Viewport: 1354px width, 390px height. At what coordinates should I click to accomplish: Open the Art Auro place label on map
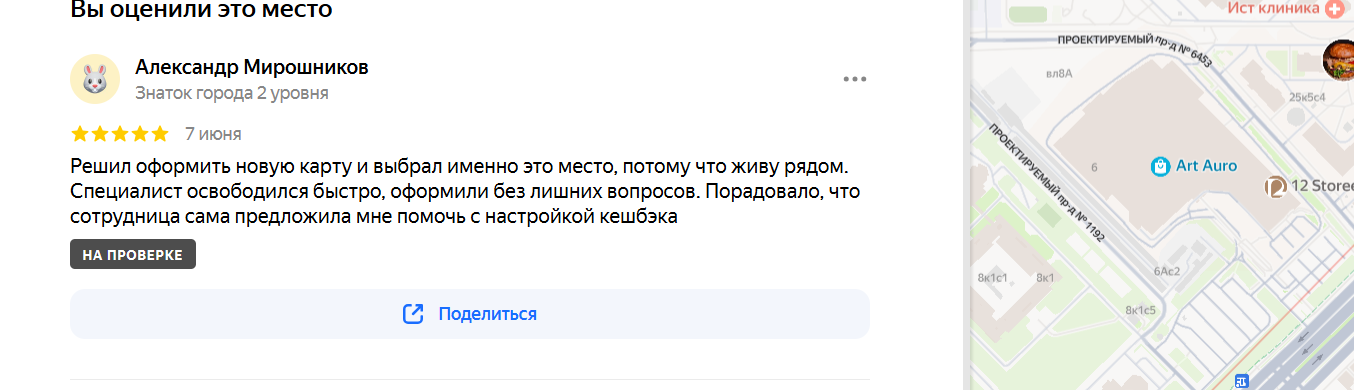1206,166
